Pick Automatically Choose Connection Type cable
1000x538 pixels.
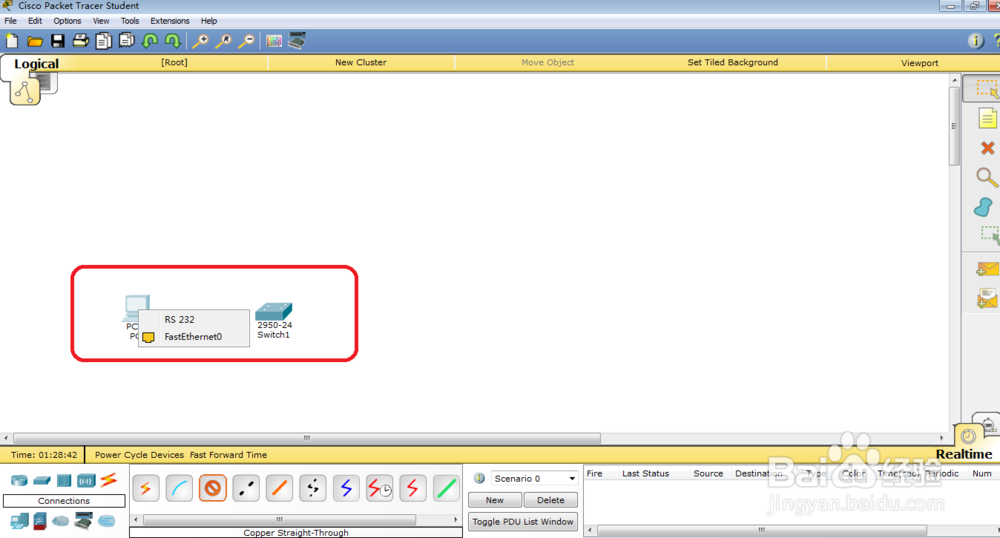tap(146, 489)
